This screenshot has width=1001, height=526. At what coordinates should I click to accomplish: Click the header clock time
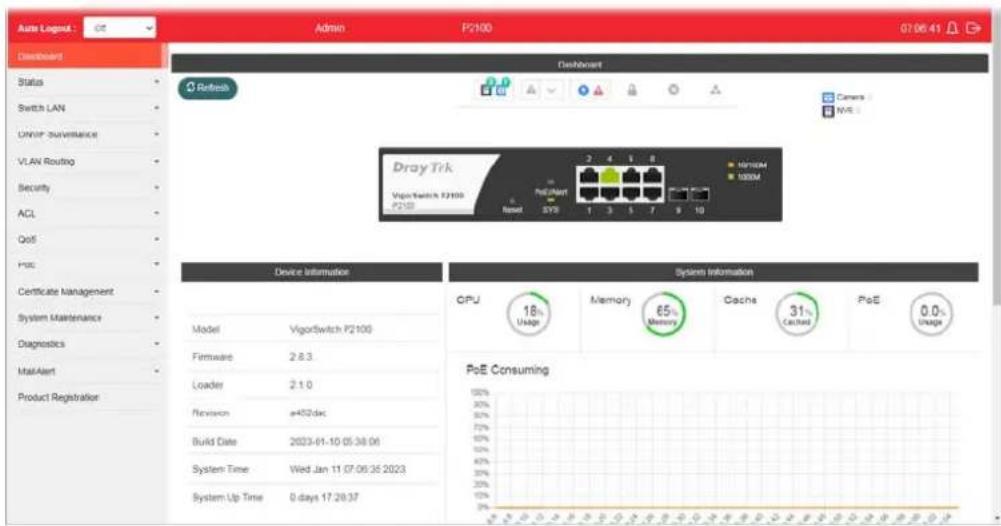click(920, 28)
